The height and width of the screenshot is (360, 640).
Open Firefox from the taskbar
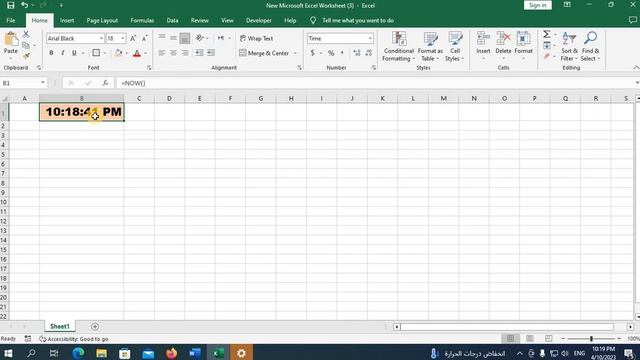tap(171, 353)
